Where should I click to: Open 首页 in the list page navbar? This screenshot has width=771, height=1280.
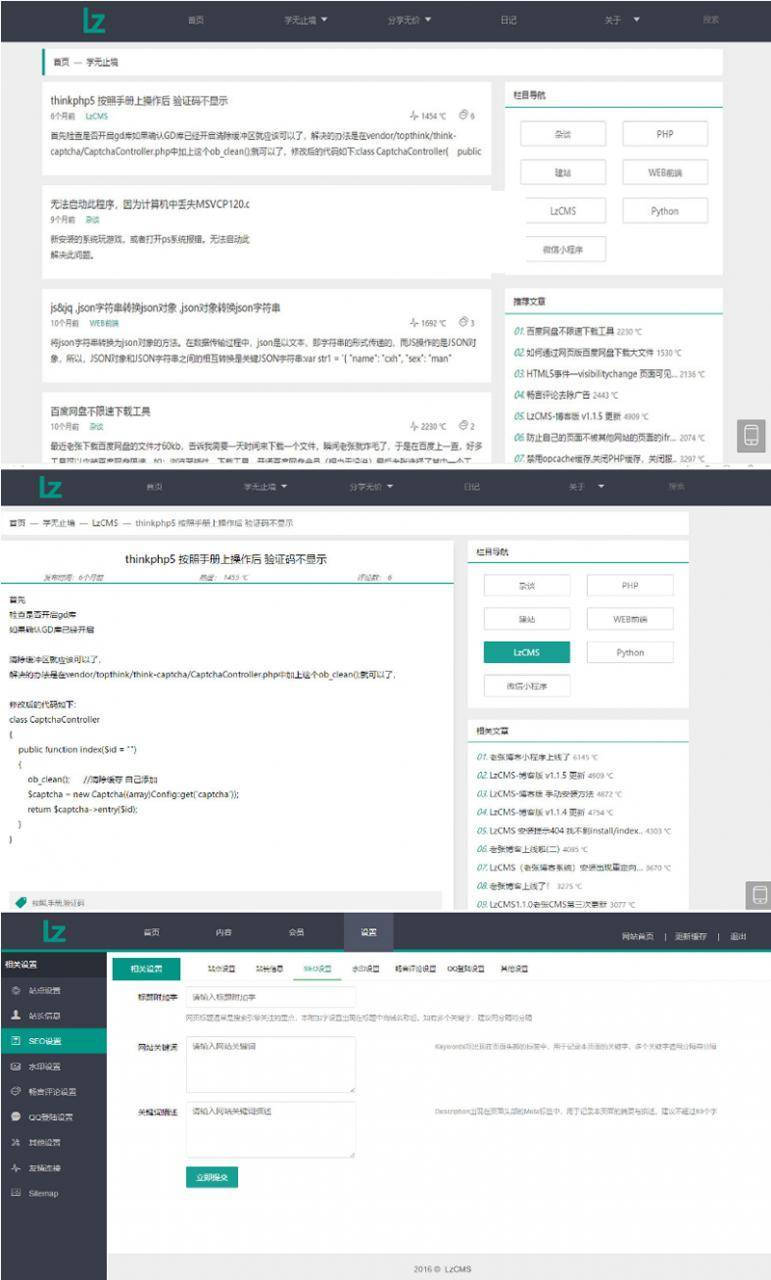coord(196,20)
